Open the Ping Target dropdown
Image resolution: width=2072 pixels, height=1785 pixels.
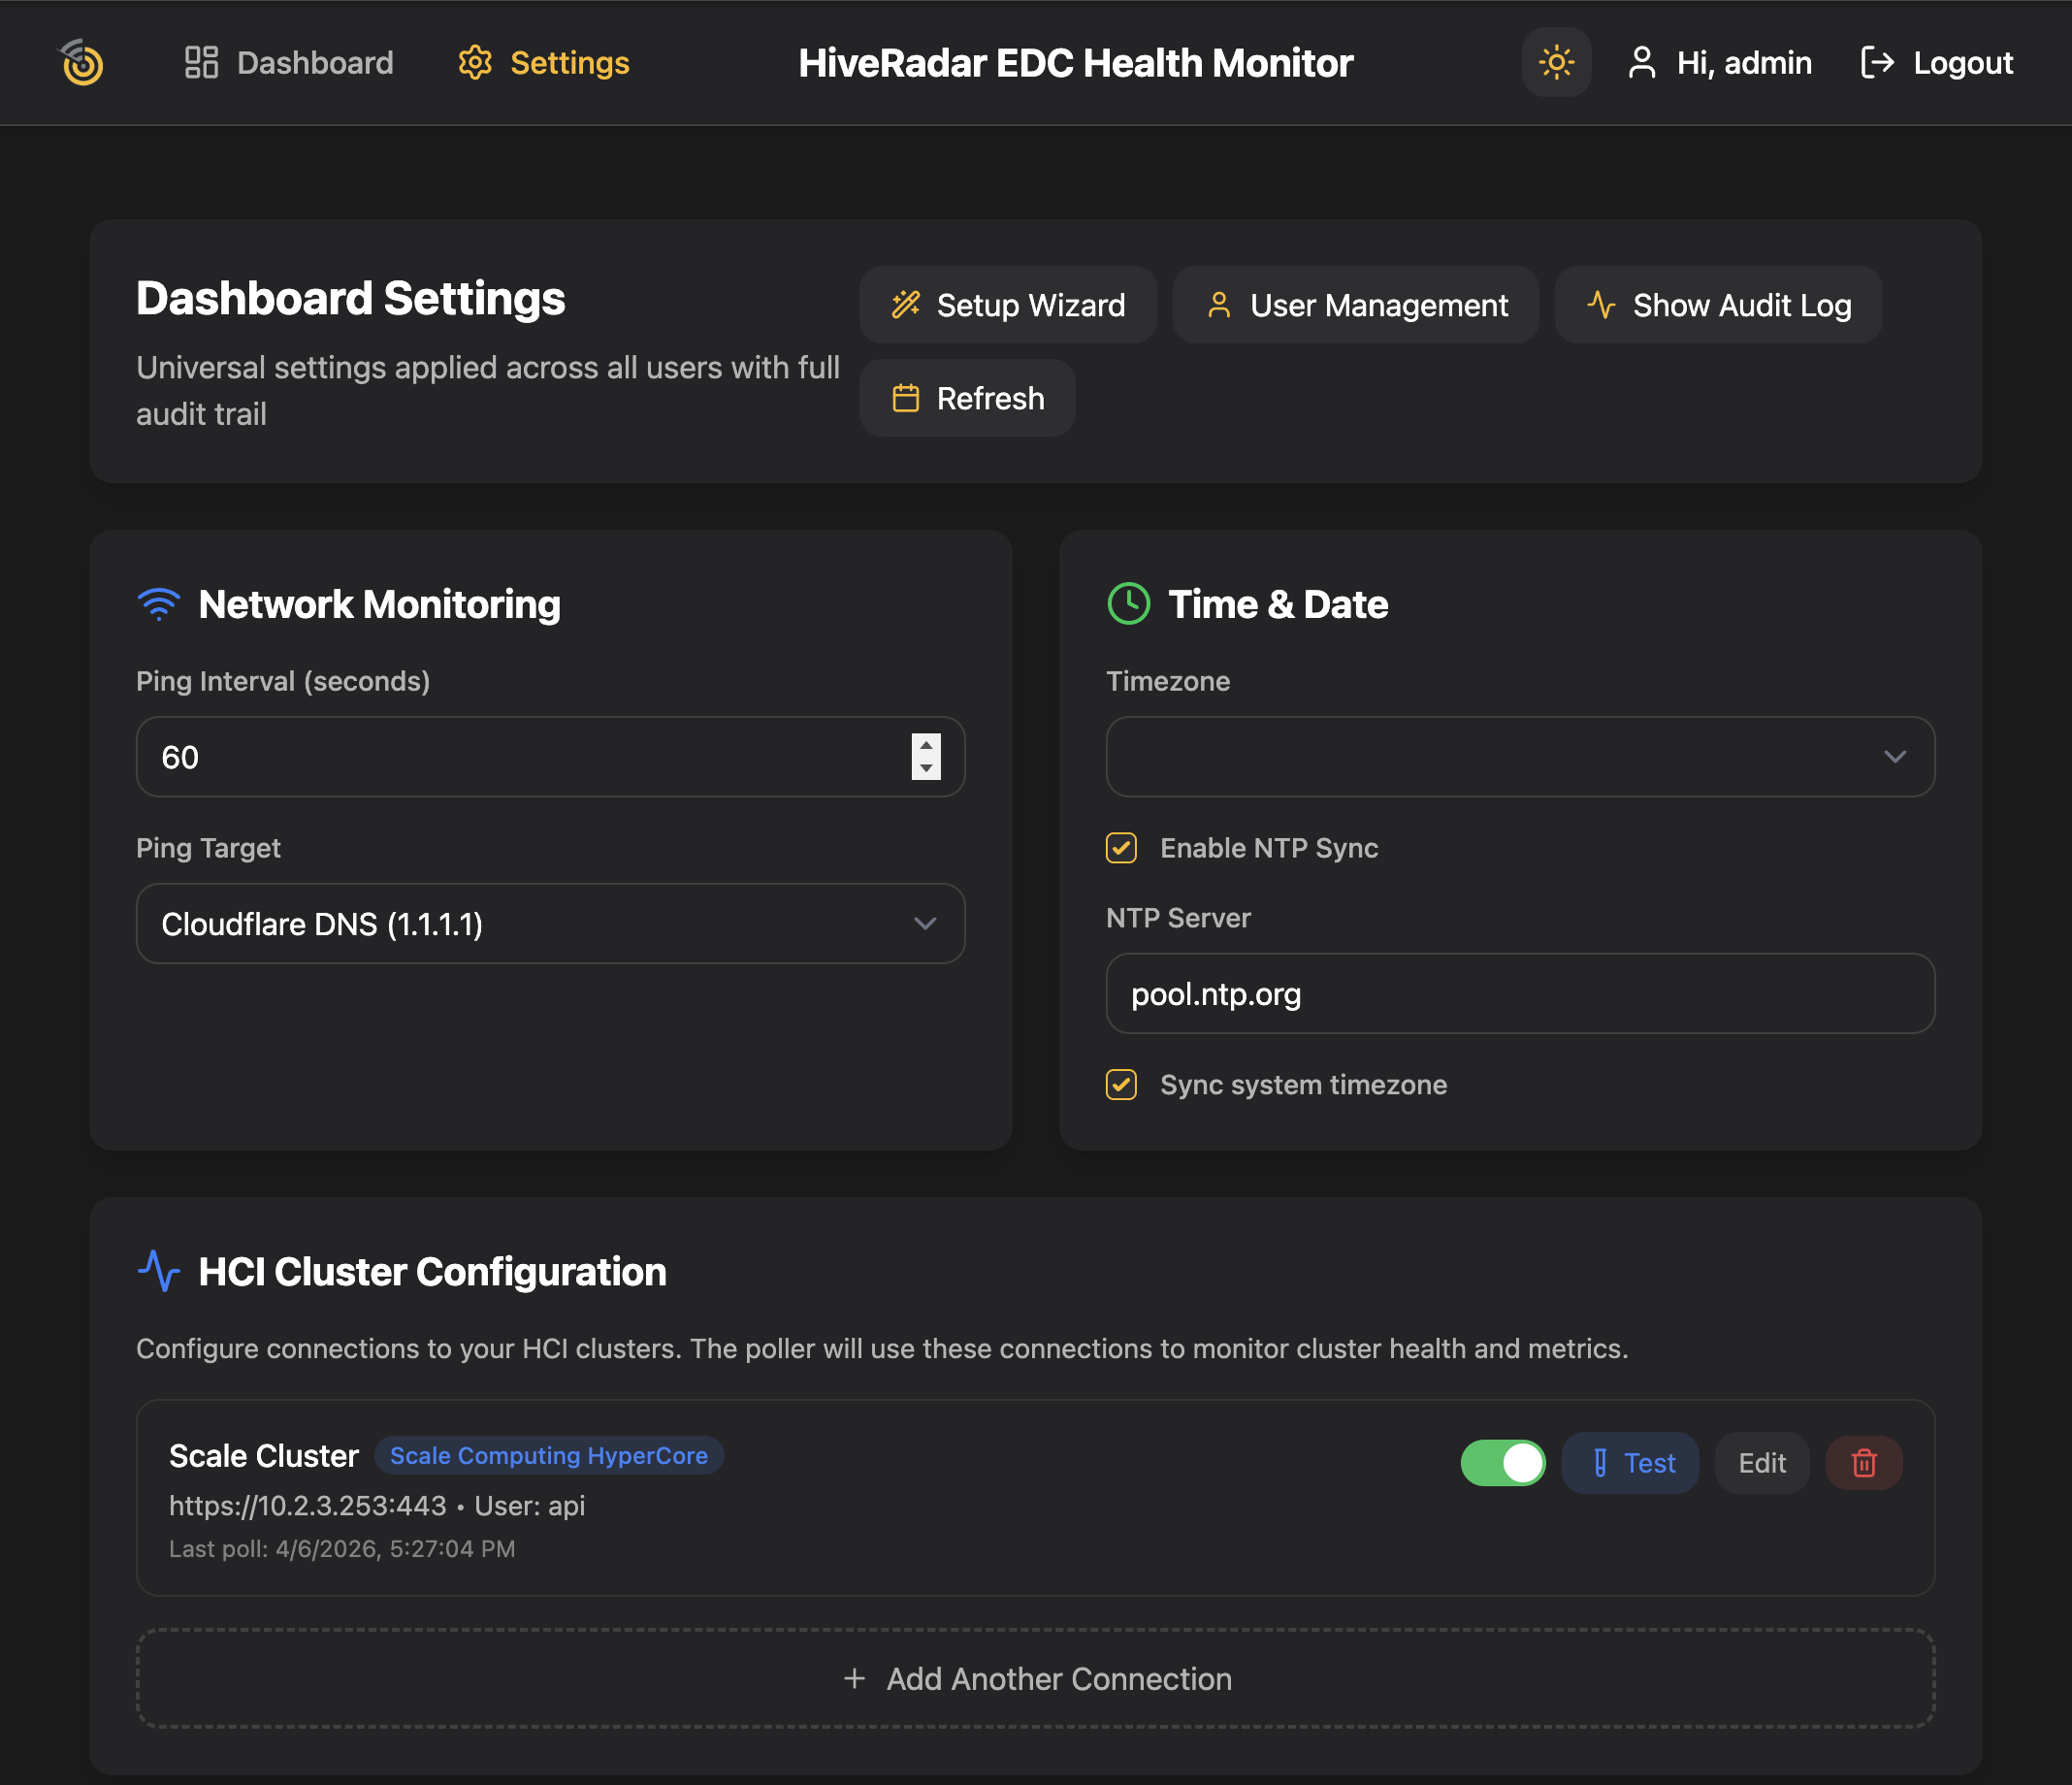(x=550, y=924)
